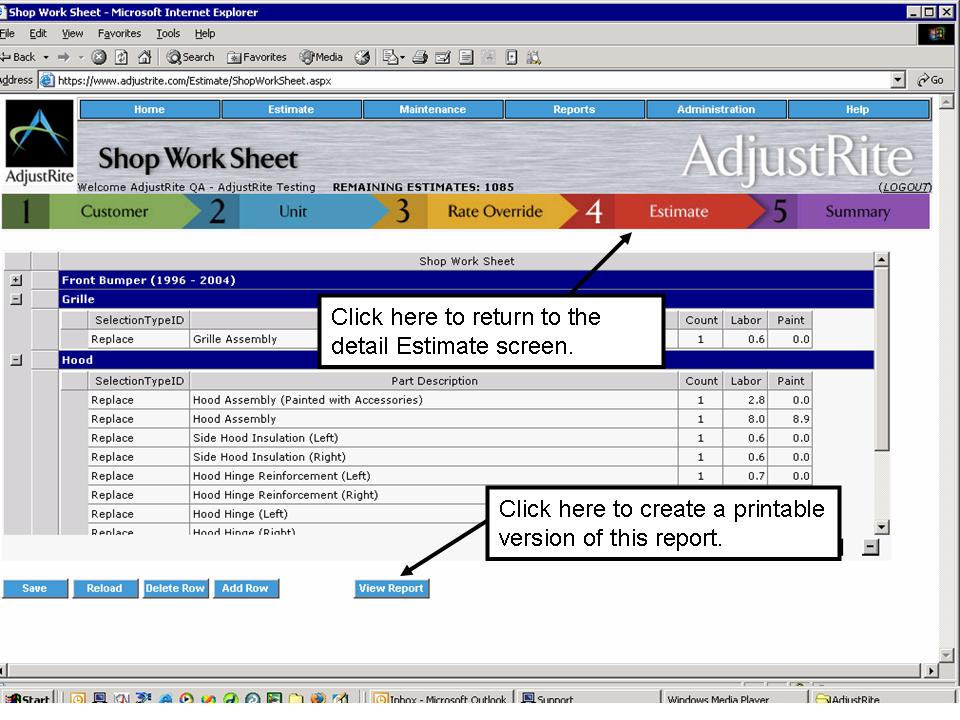
Task: Click the Stop loading icon
Action: [x=99, y=57]
